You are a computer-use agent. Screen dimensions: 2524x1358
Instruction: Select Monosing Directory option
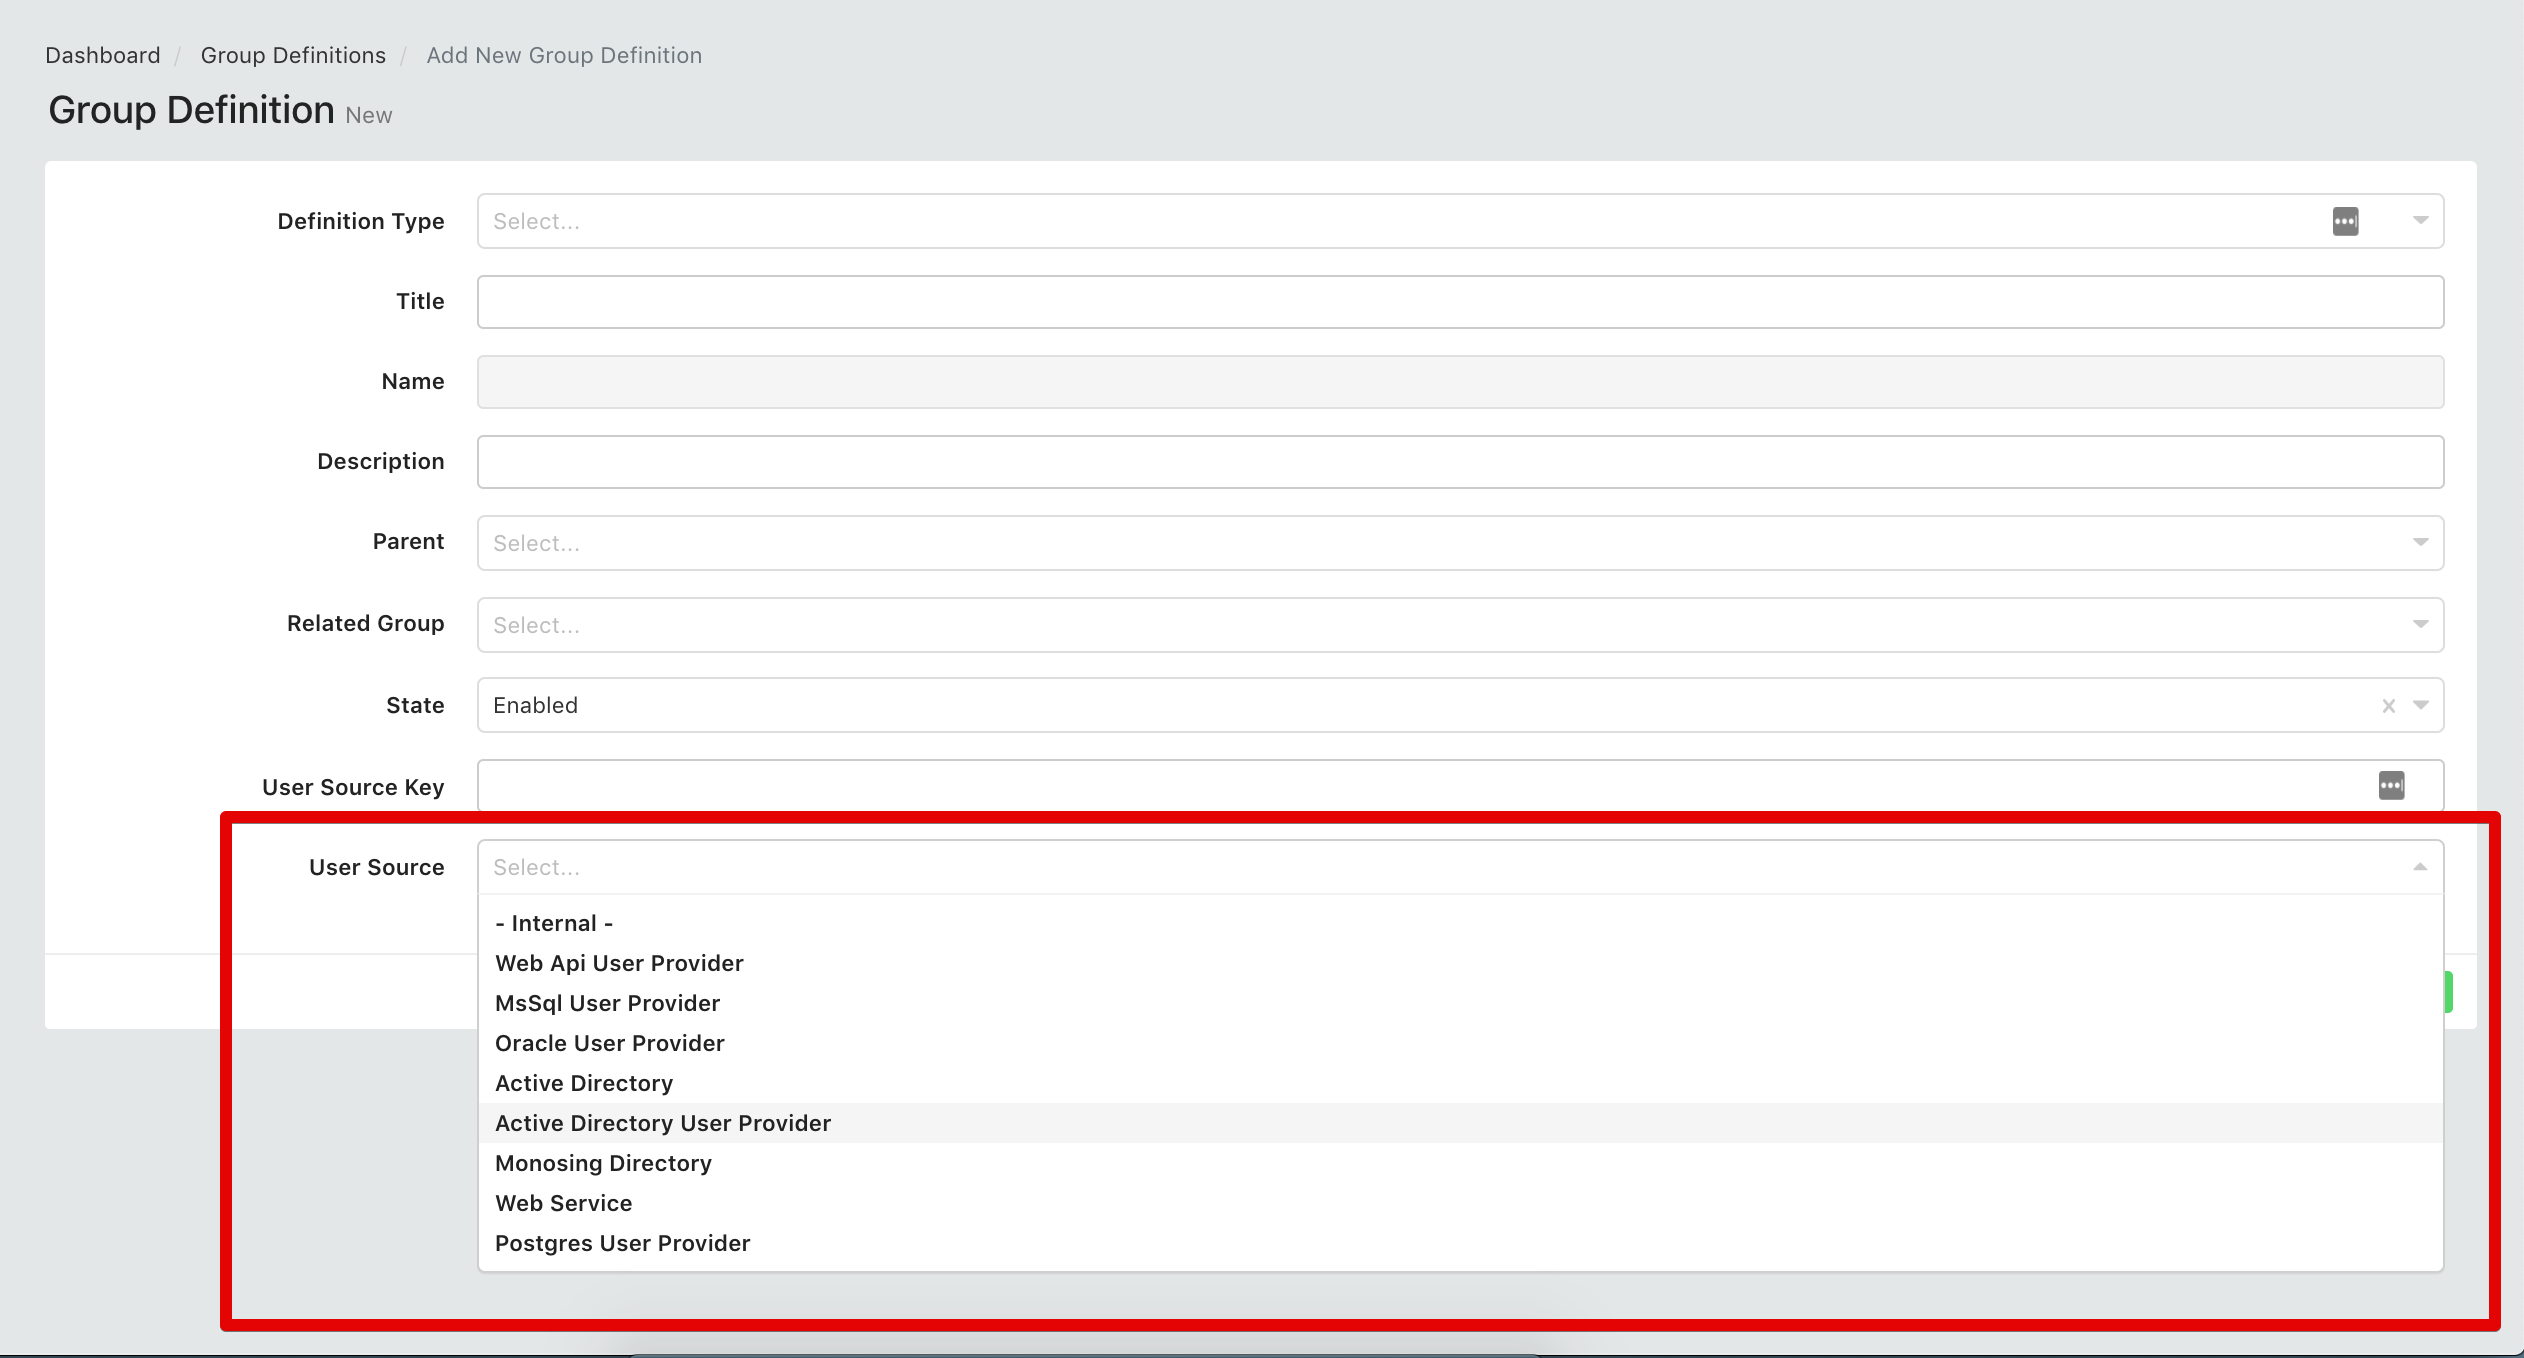[x=603, y=1163]
